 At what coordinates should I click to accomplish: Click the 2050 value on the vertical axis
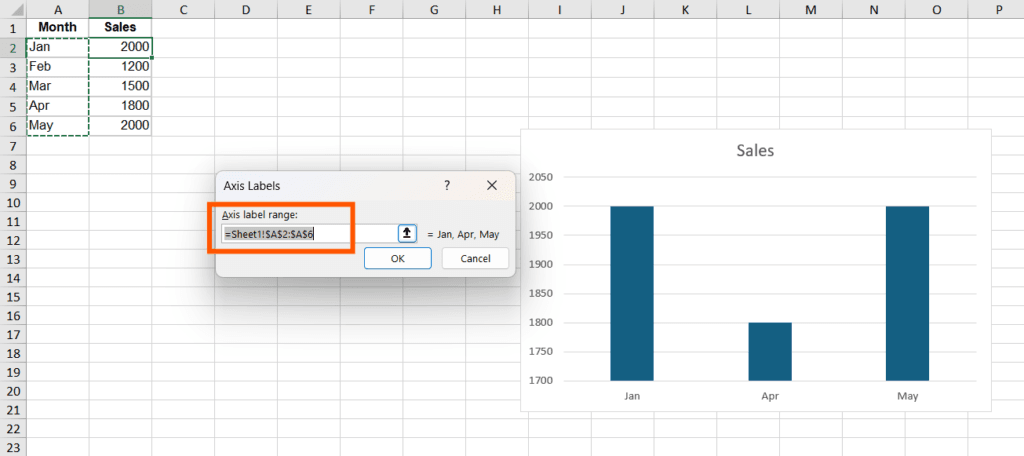coord(541,177)
